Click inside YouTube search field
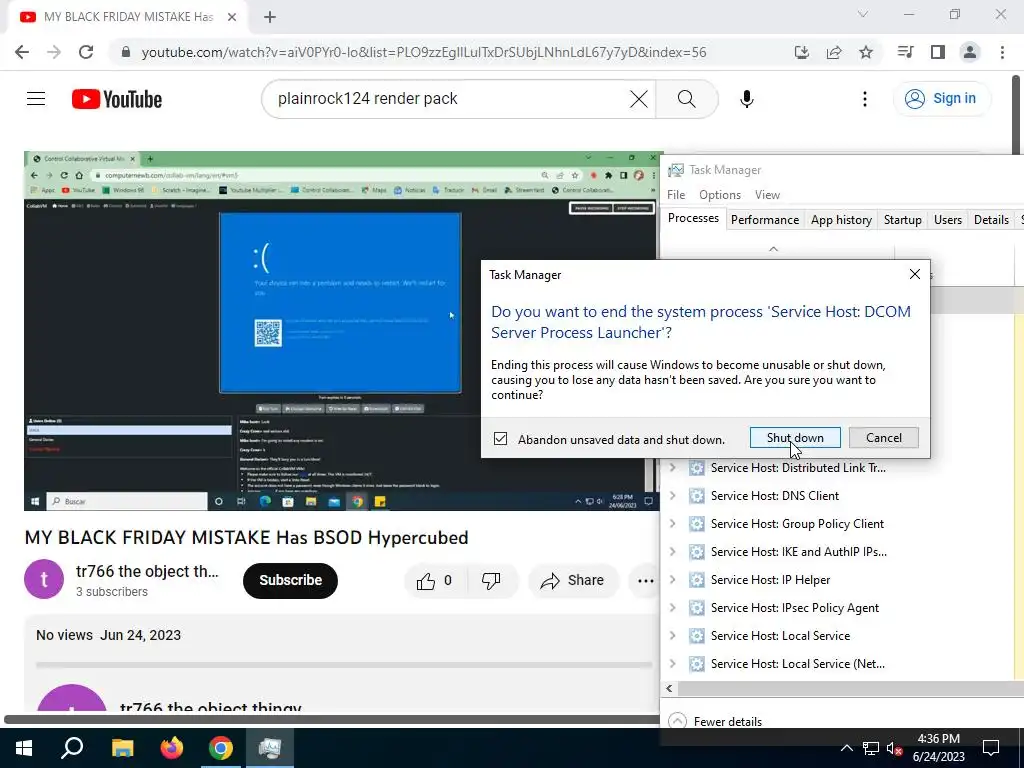 451,99
